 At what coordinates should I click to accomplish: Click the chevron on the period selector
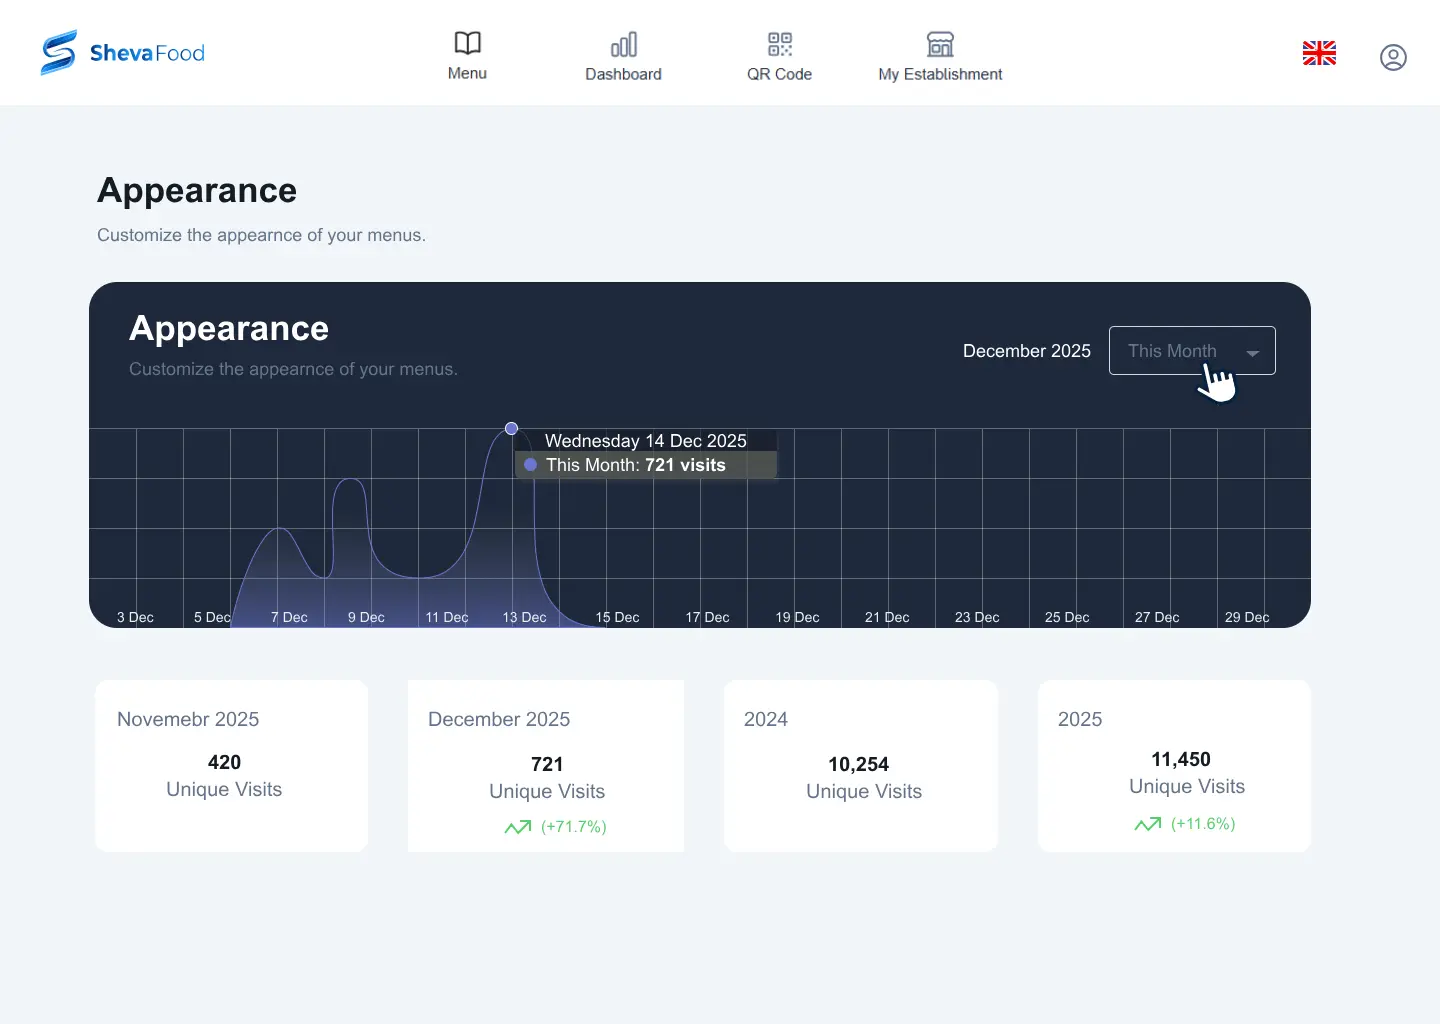(1252, 353)
